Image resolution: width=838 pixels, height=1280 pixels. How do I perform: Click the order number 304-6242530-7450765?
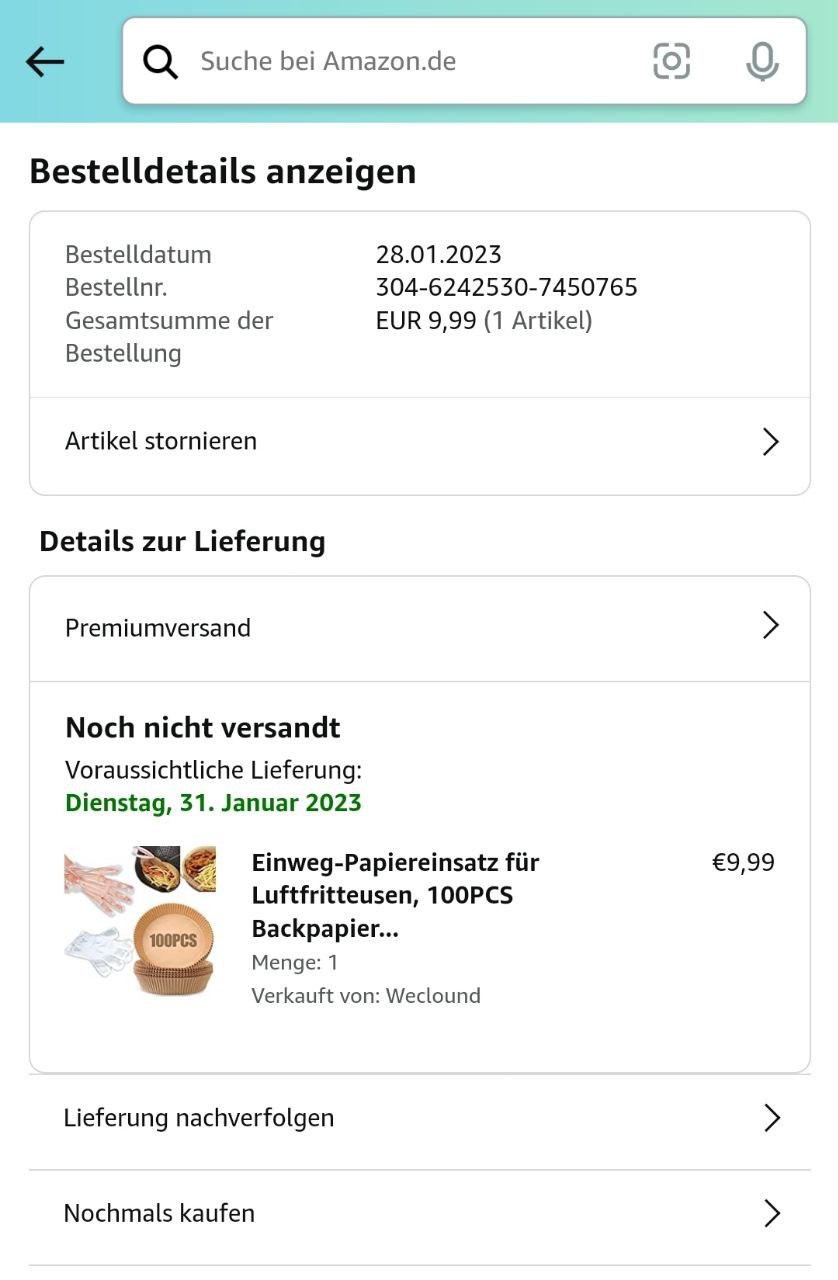pos(506,288)
